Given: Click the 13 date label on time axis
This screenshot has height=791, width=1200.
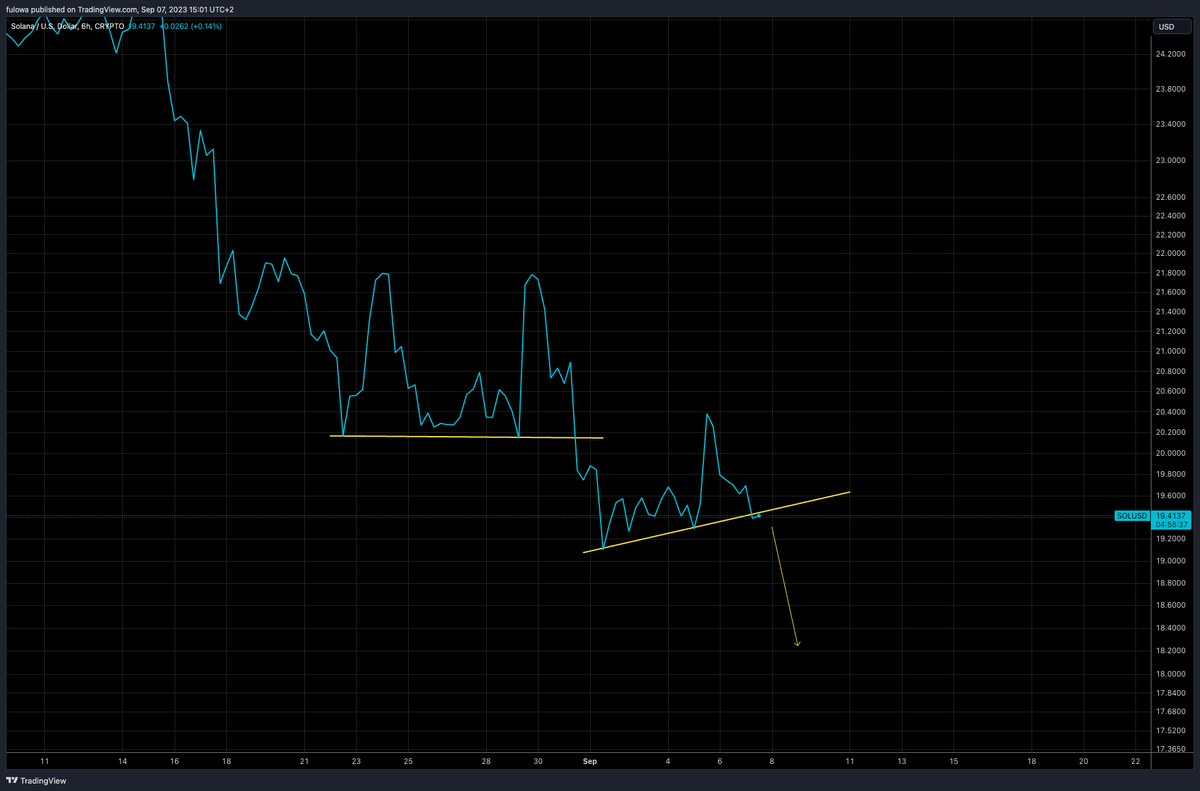Looking at the screenshot, I should point(902,761).
